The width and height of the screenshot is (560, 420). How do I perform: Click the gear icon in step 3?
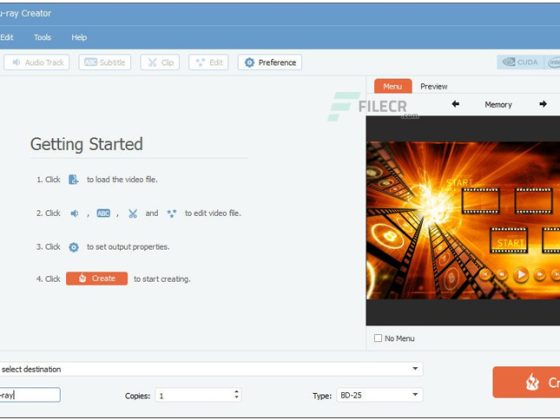pos(74,247)
